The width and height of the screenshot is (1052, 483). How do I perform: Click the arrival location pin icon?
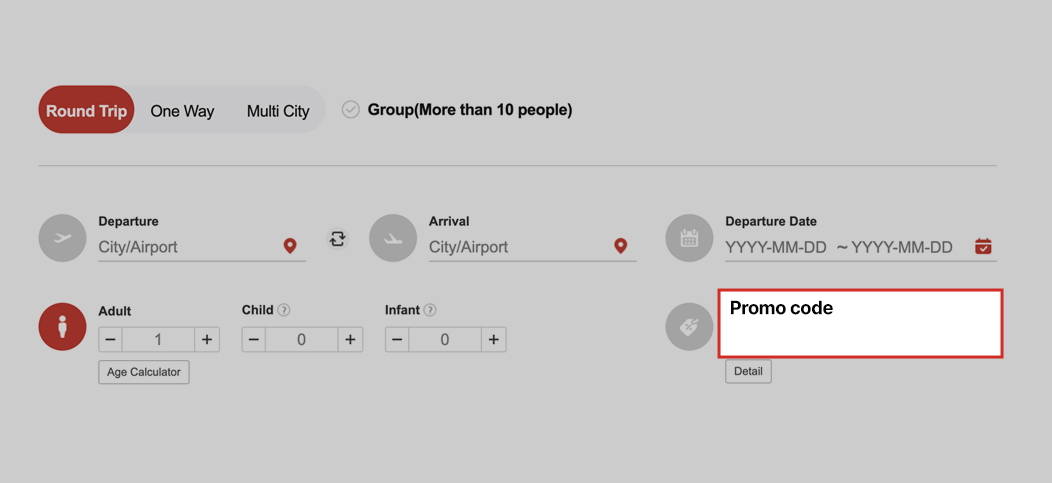pos(620,246)
